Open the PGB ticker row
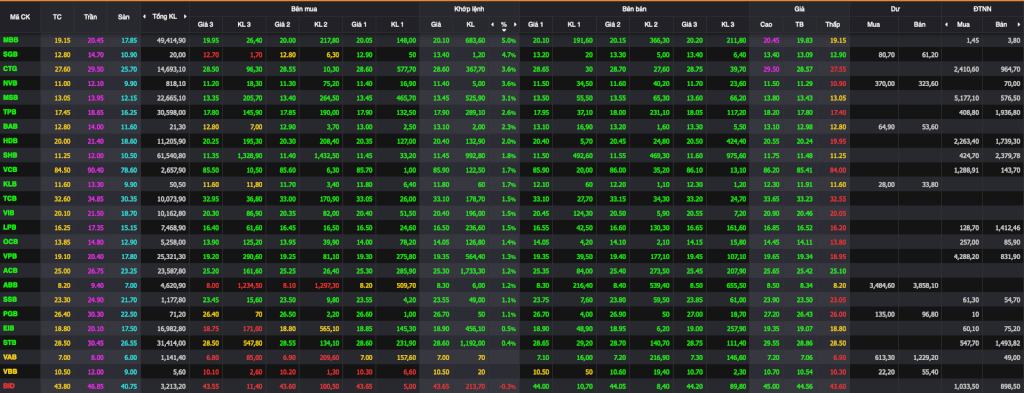Screen dimensions: 1024x393 click(512, 313)
